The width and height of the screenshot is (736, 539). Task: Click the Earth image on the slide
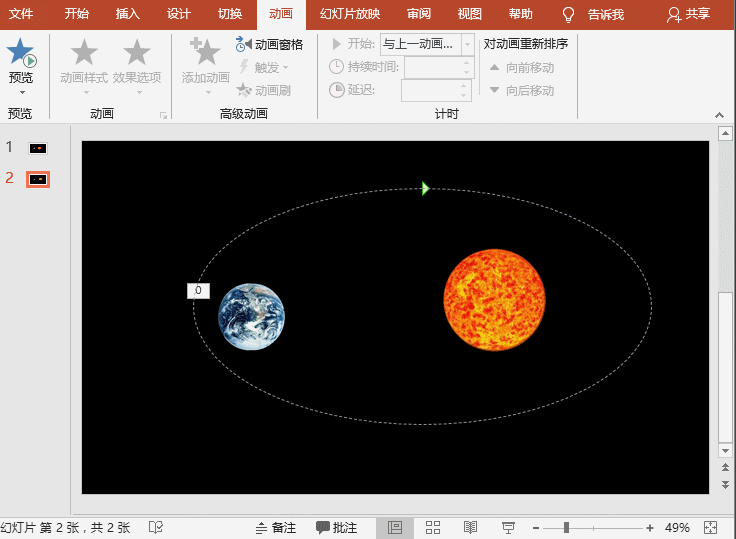click(251, 317)
